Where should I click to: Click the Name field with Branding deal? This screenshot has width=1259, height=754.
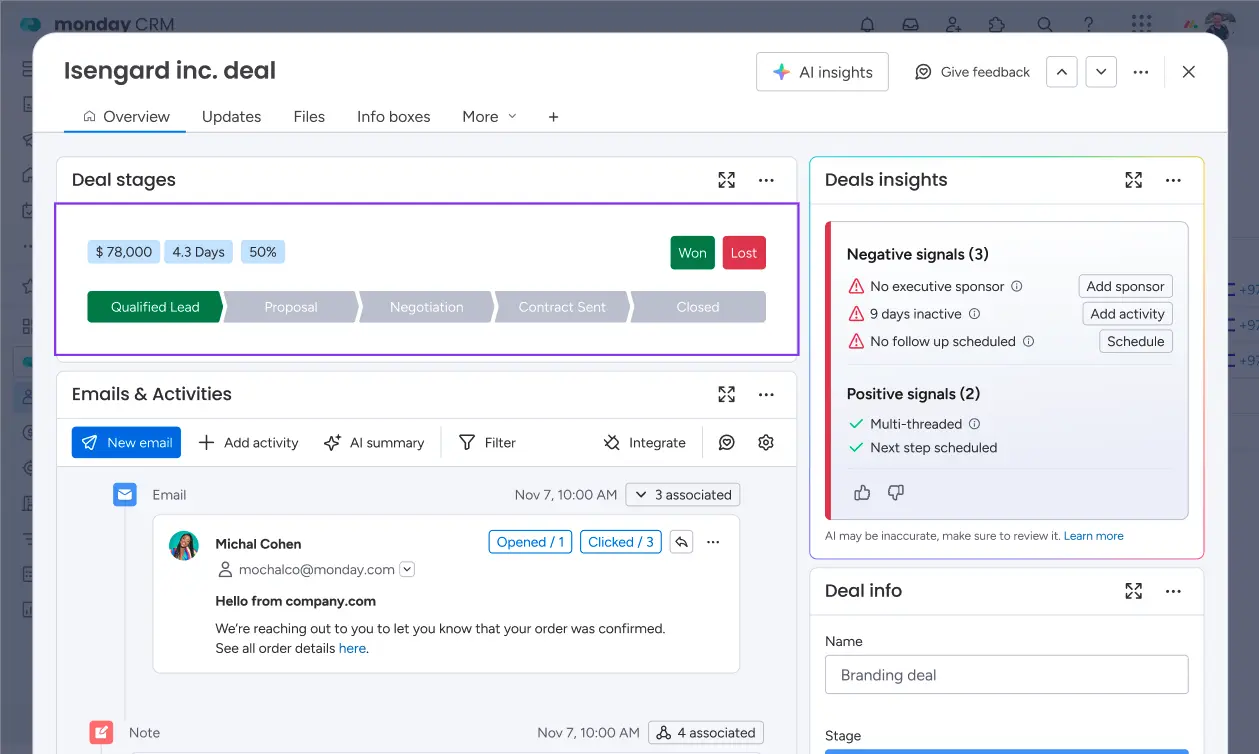coord(1006,675)
